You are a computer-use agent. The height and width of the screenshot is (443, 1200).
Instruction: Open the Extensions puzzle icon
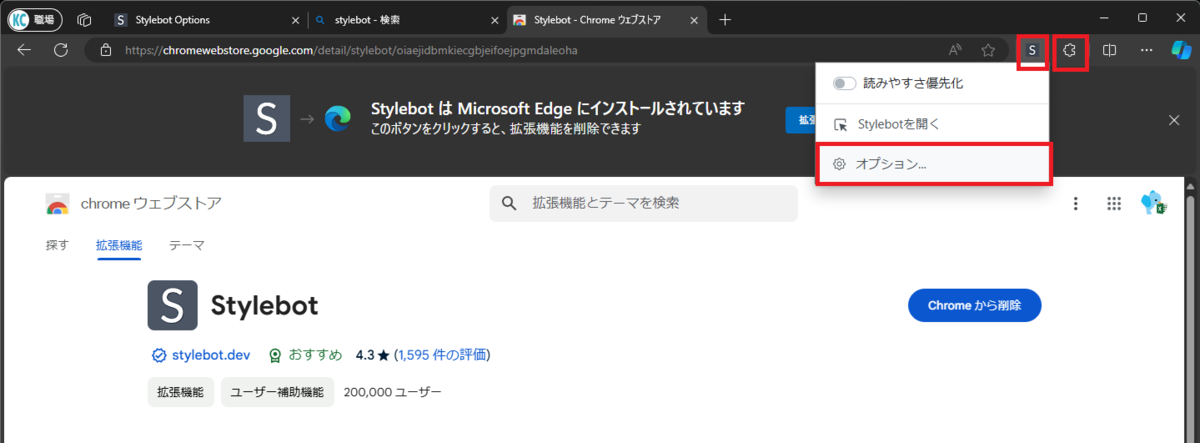(1069, 50)
